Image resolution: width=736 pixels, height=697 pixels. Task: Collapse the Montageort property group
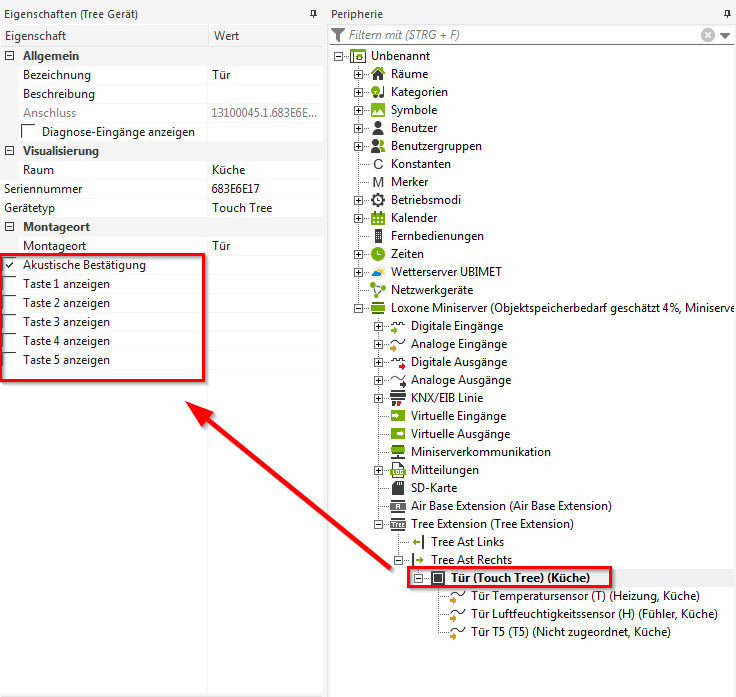pyautogui.click(x=9, y=227)
